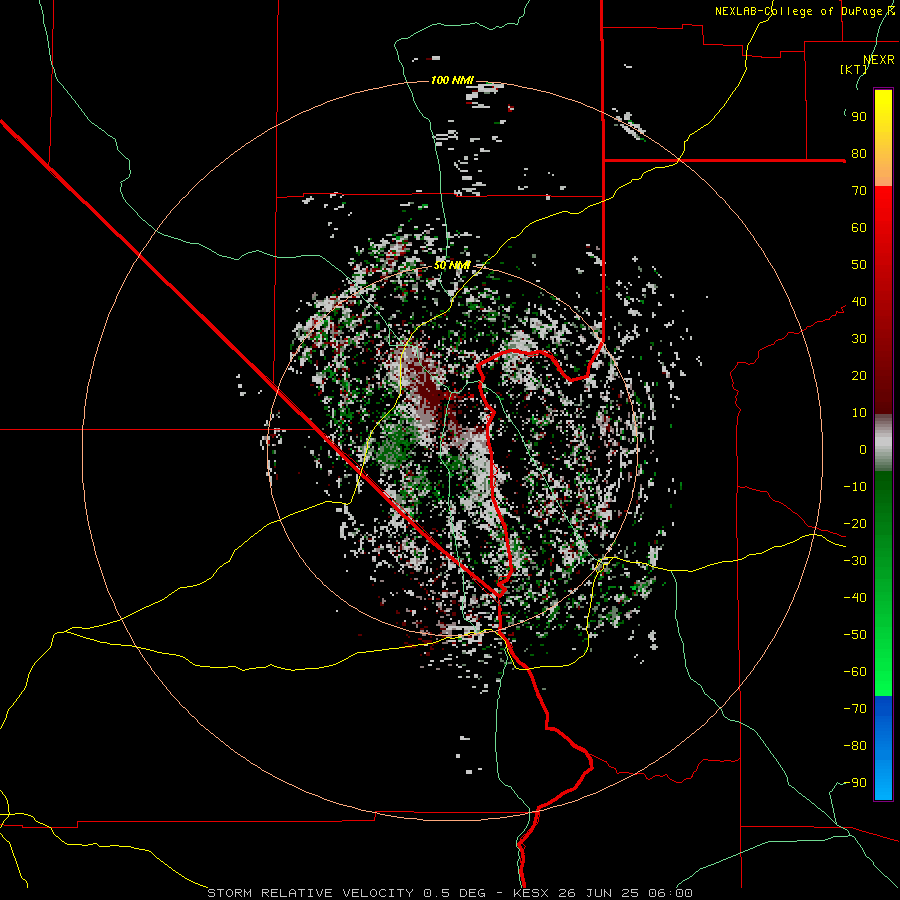The image size is (900, 900).
Task: Click the -70 value on the velocity scale
Action: 855,709
